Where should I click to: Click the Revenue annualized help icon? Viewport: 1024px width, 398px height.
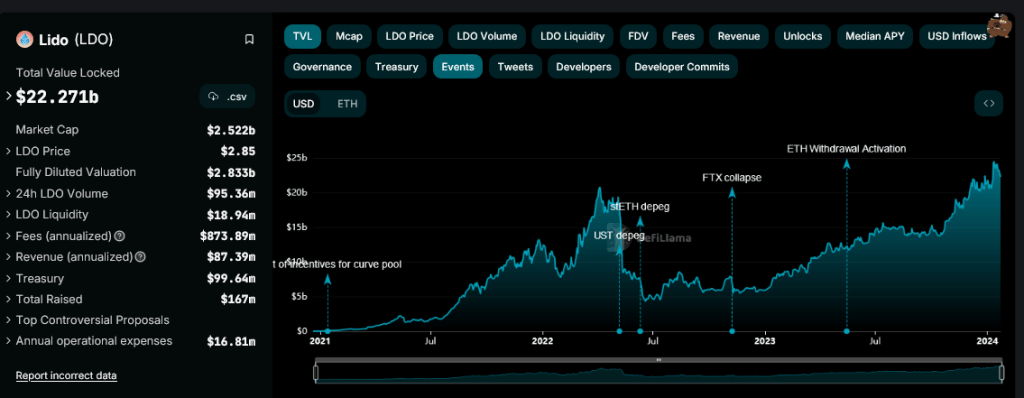pos(140,257)
